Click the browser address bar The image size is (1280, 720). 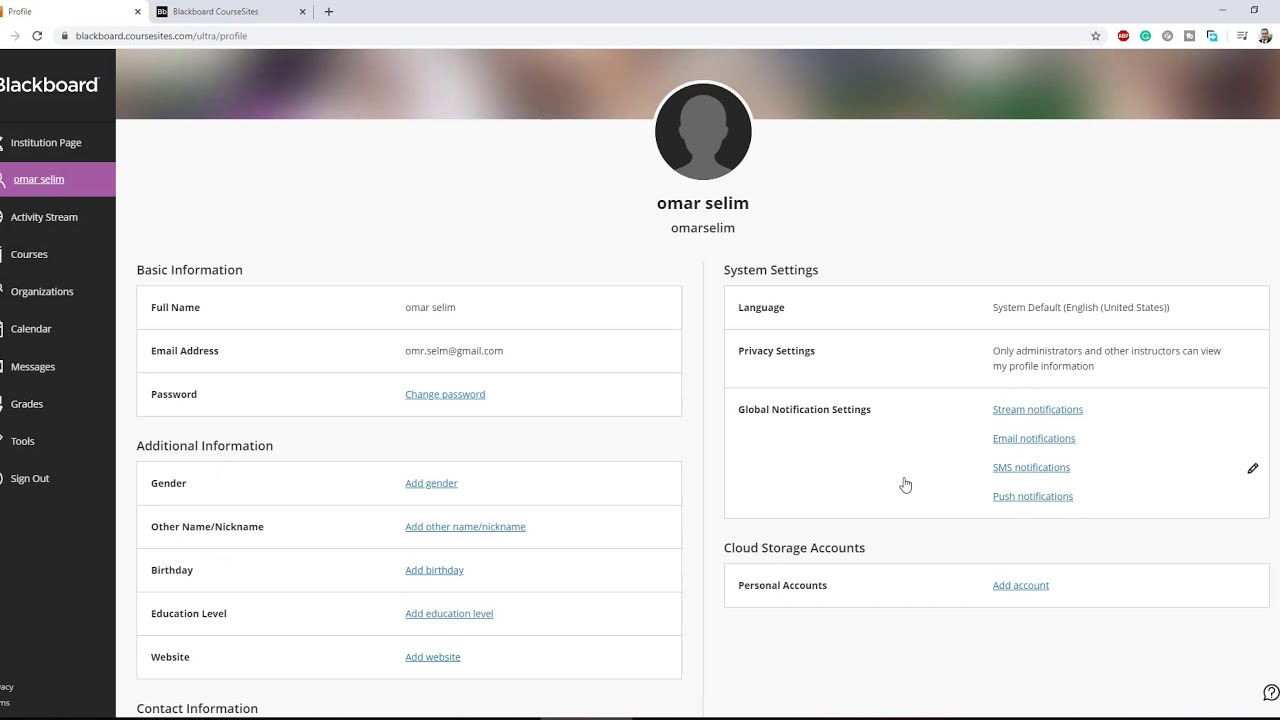[x=570, y=36]
